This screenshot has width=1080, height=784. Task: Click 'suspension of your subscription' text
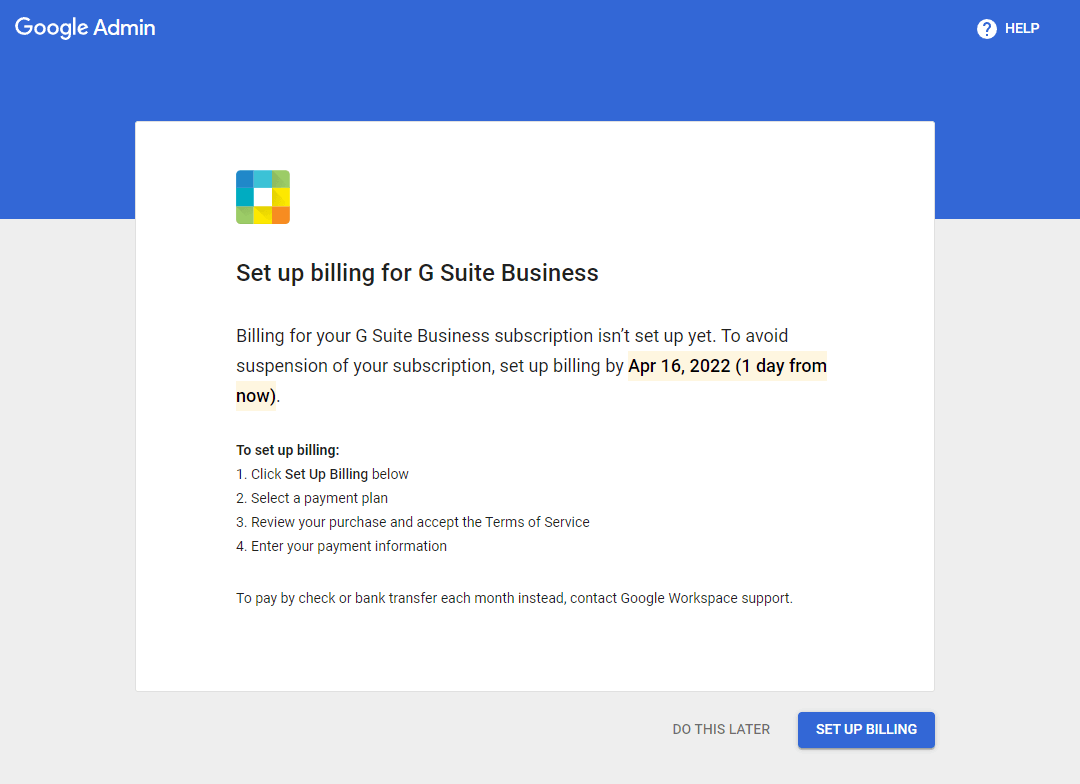coord(364,366)
